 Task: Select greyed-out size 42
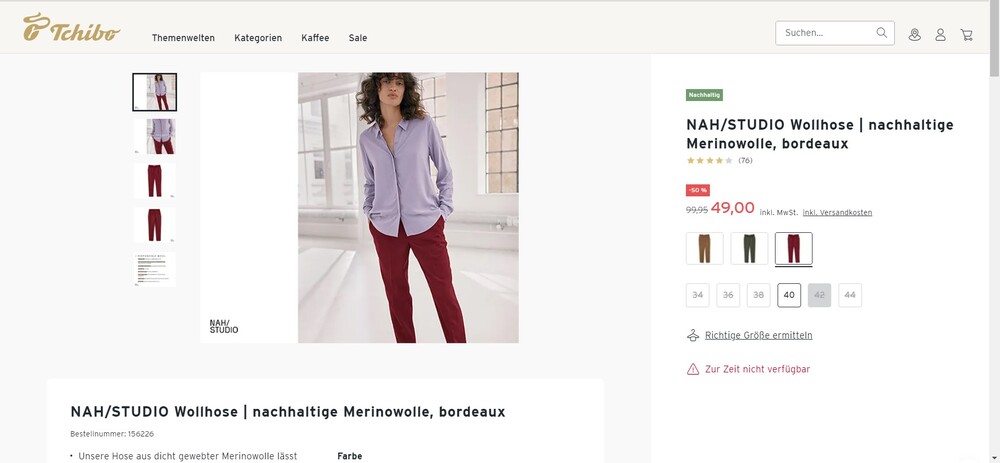(820, 295)
